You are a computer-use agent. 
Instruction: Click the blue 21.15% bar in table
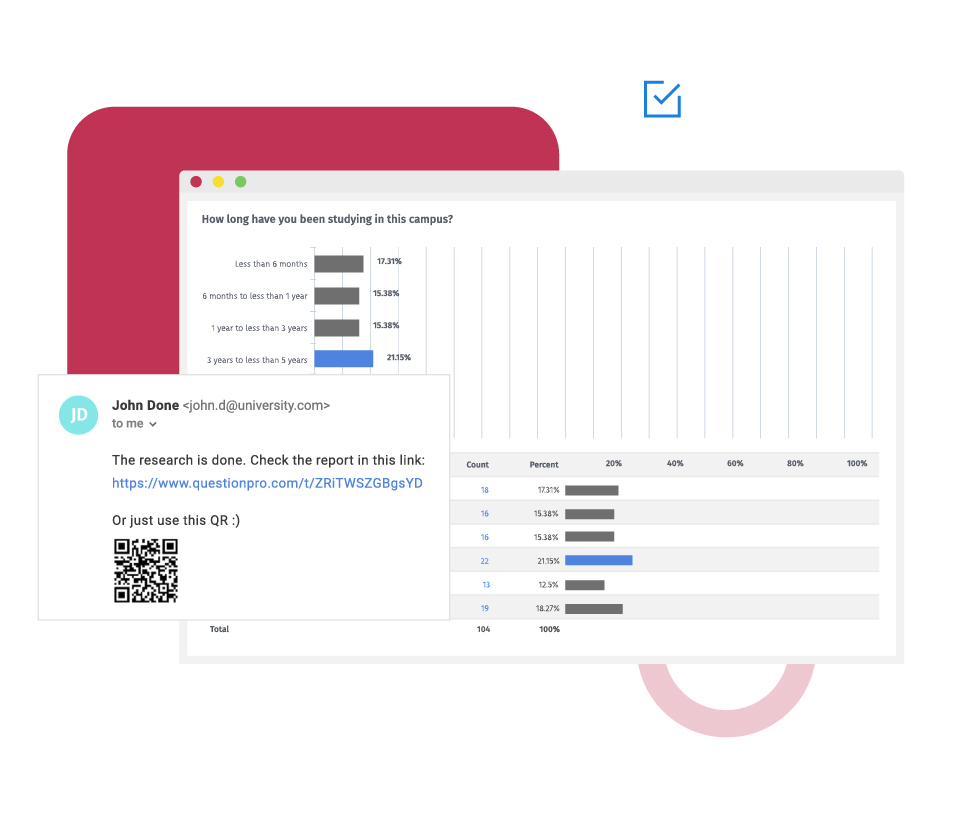(x=598, y=561)
